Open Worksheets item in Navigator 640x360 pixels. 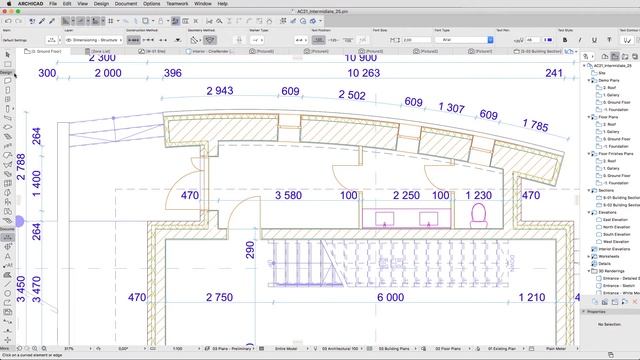click(x=608, y=256)
